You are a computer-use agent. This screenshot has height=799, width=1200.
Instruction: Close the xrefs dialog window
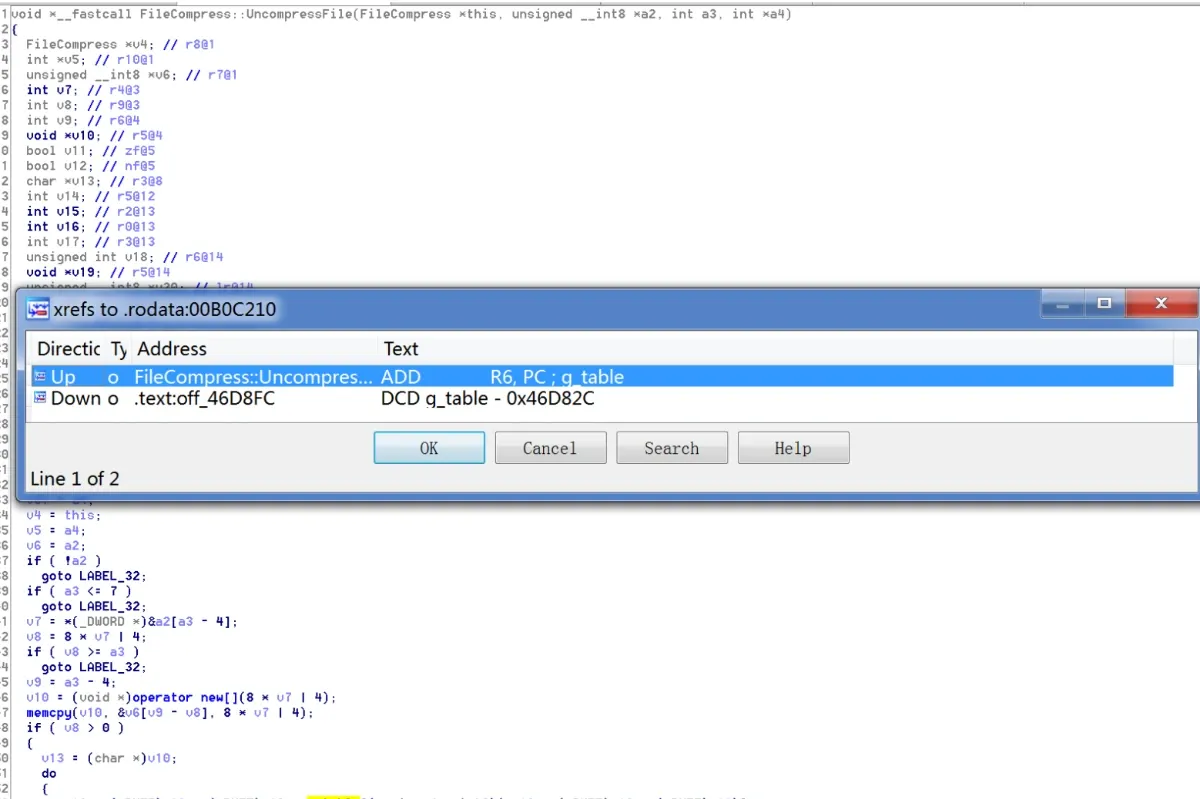click(1160, 302)
